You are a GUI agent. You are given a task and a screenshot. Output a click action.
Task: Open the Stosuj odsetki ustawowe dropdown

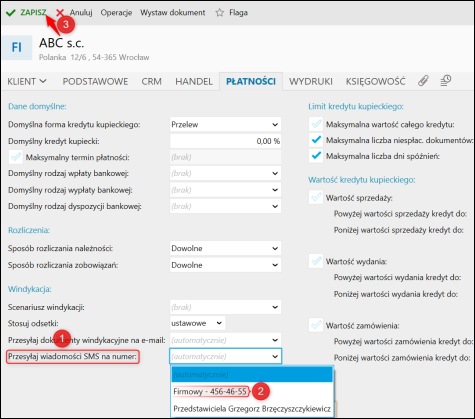197,323
